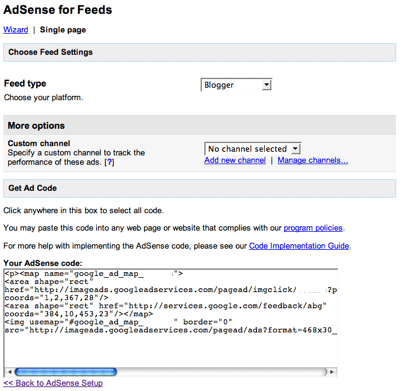Click Add new channel link
The image size is (400, 391).
point(235,160)
